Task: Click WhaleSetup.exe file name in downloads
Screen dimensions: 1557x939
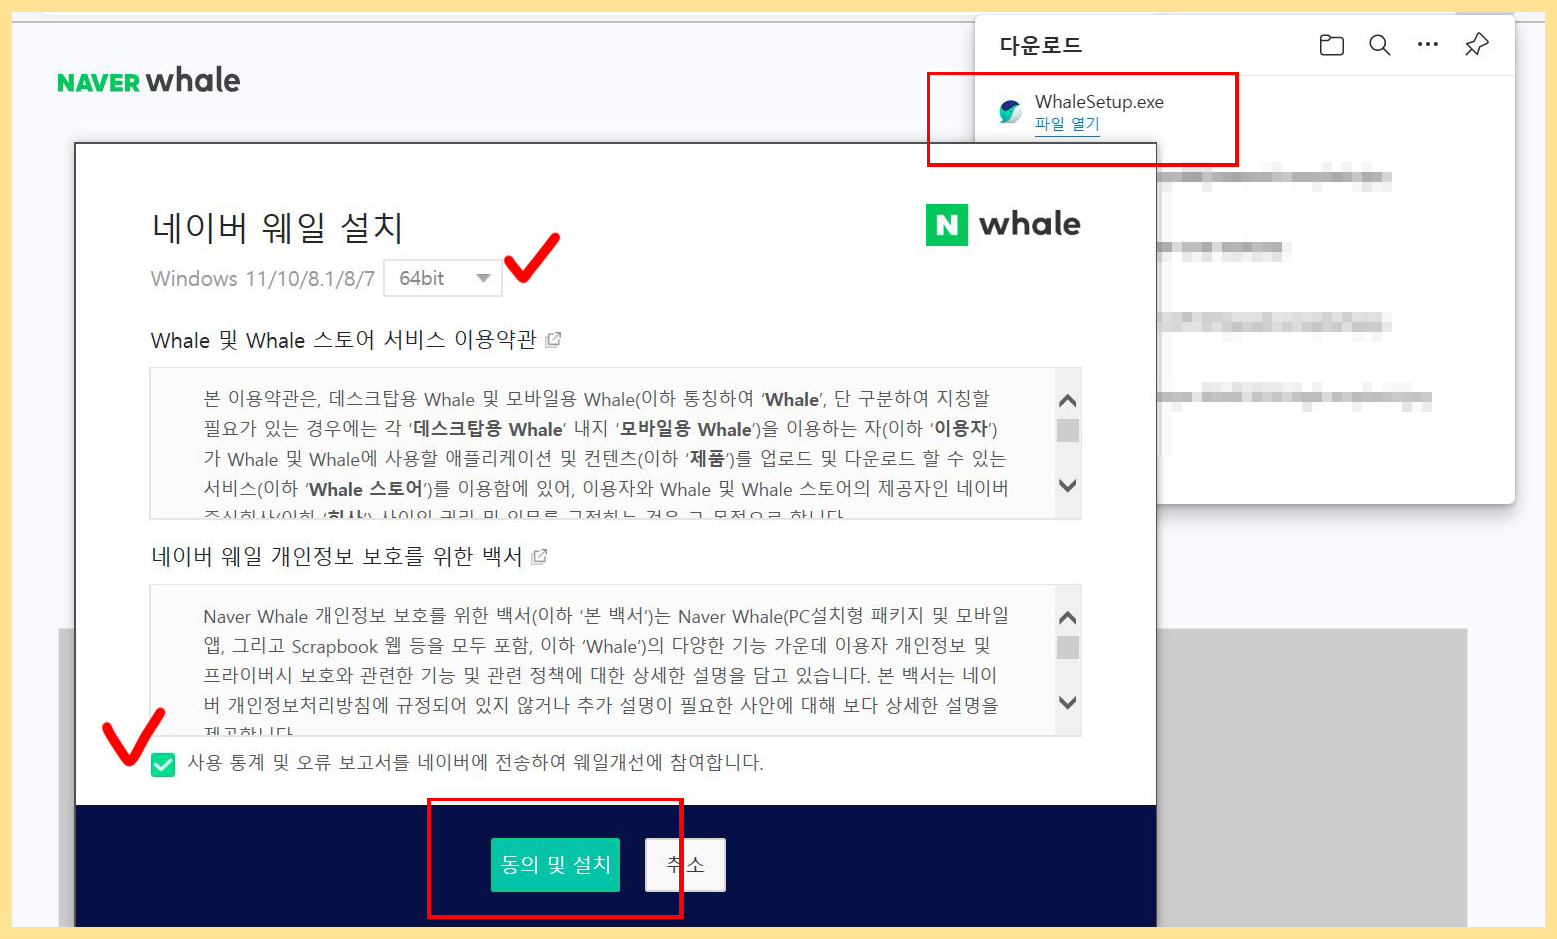Action: tap(1099, 102)
